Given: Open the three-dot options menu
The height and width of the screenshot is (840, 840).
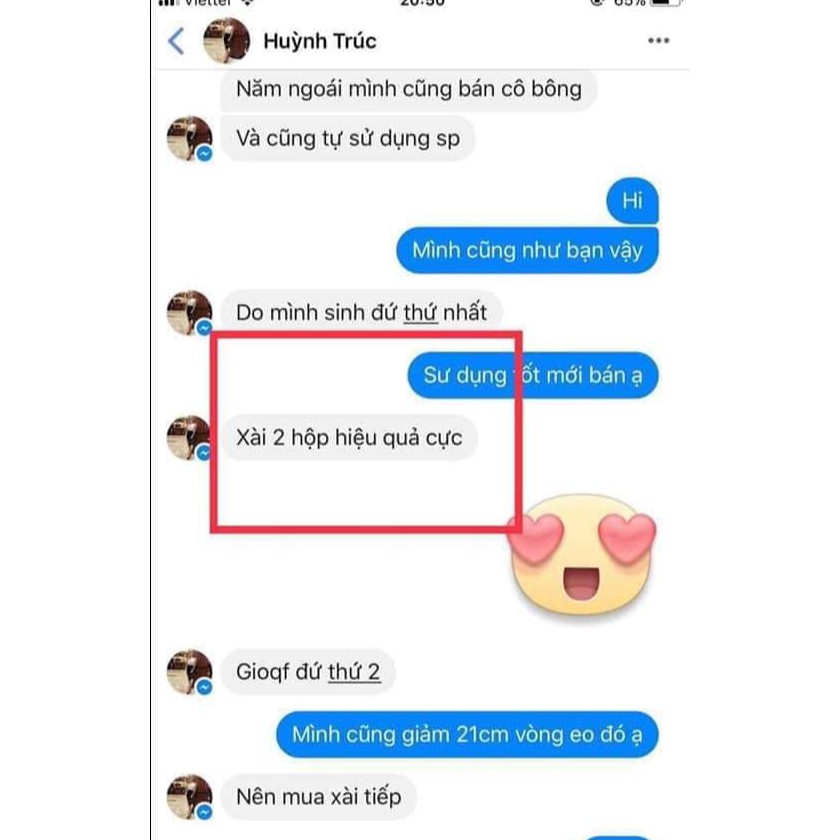Looking at the screenshot, I should coord(658,41).
